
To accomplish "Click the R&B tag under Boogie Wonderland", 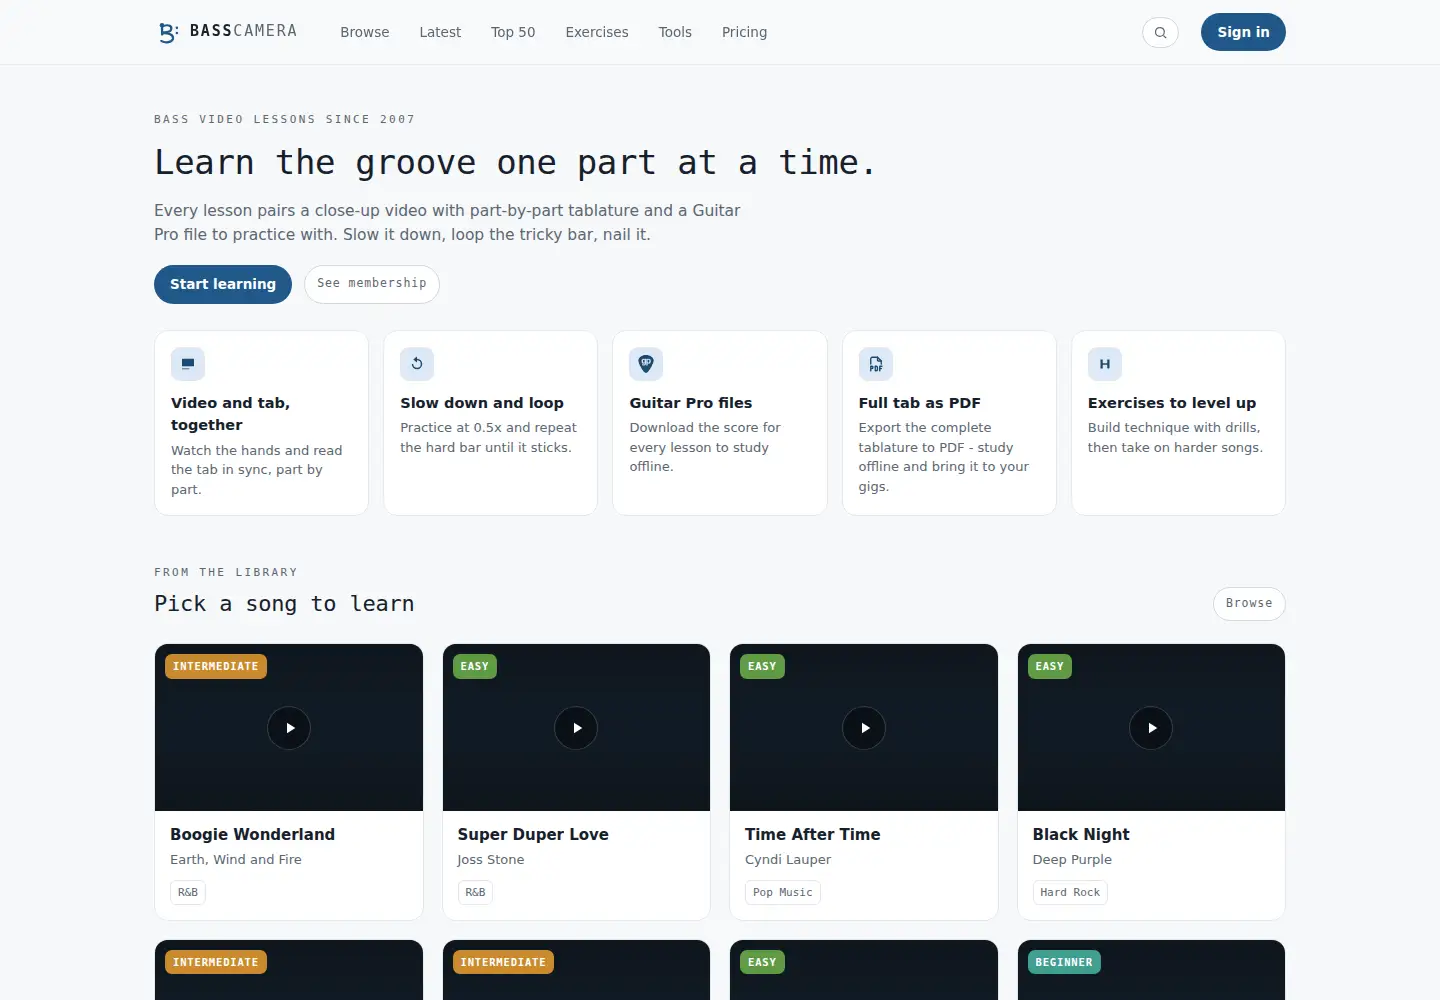I will (188, 892).
